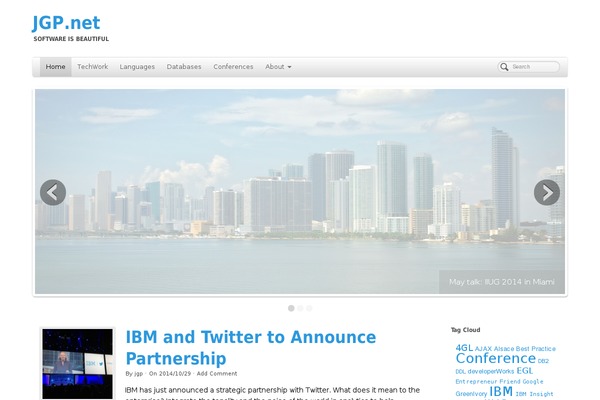Advance to the next slide with the right arrow
This screenshot has width=600, height=400.
click(547, 193)
